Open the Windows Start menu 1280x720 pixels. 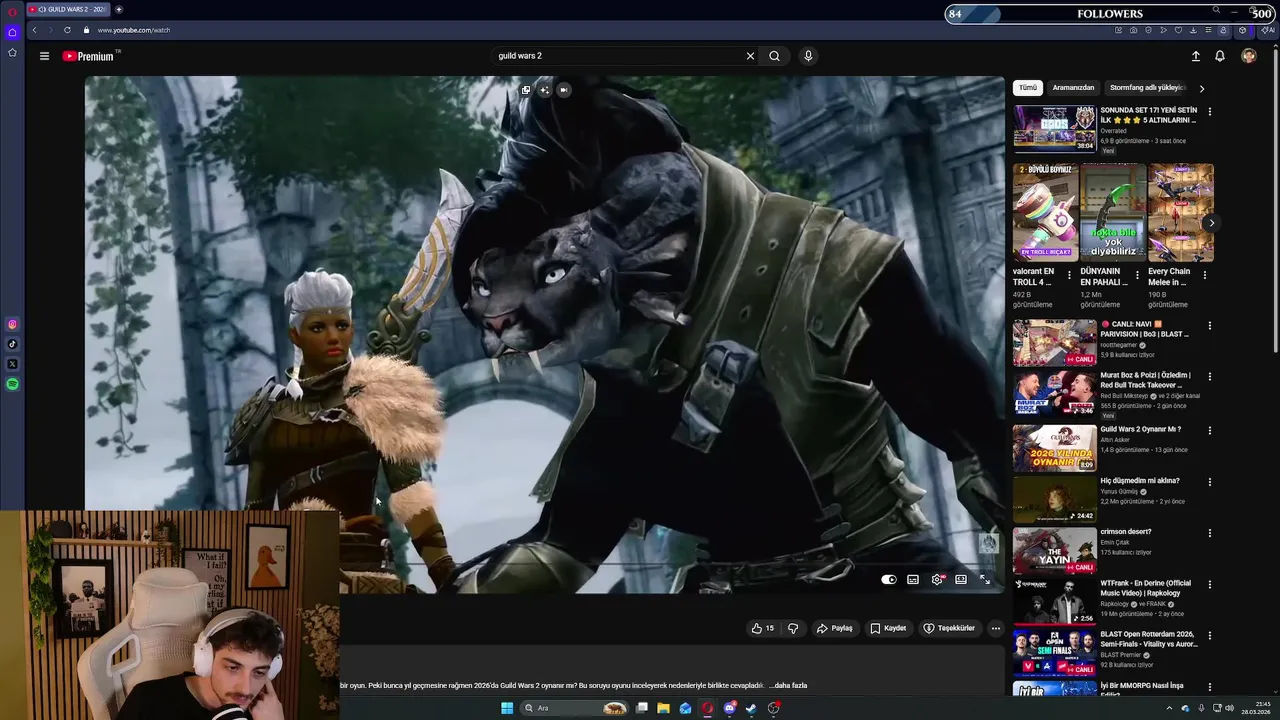tap(507, 708)
